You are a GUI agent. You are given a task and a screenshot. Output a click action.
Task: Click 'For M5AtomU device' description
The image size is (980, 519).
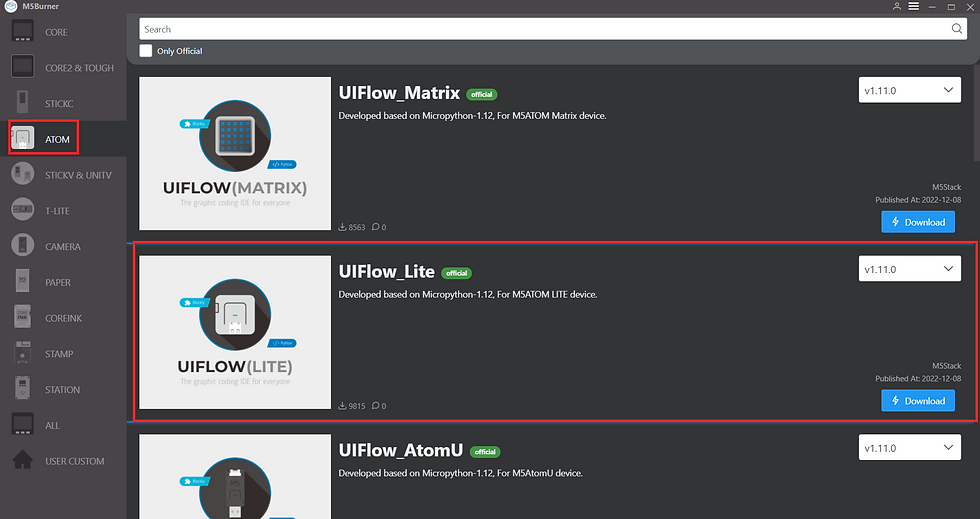coord(540,473)
